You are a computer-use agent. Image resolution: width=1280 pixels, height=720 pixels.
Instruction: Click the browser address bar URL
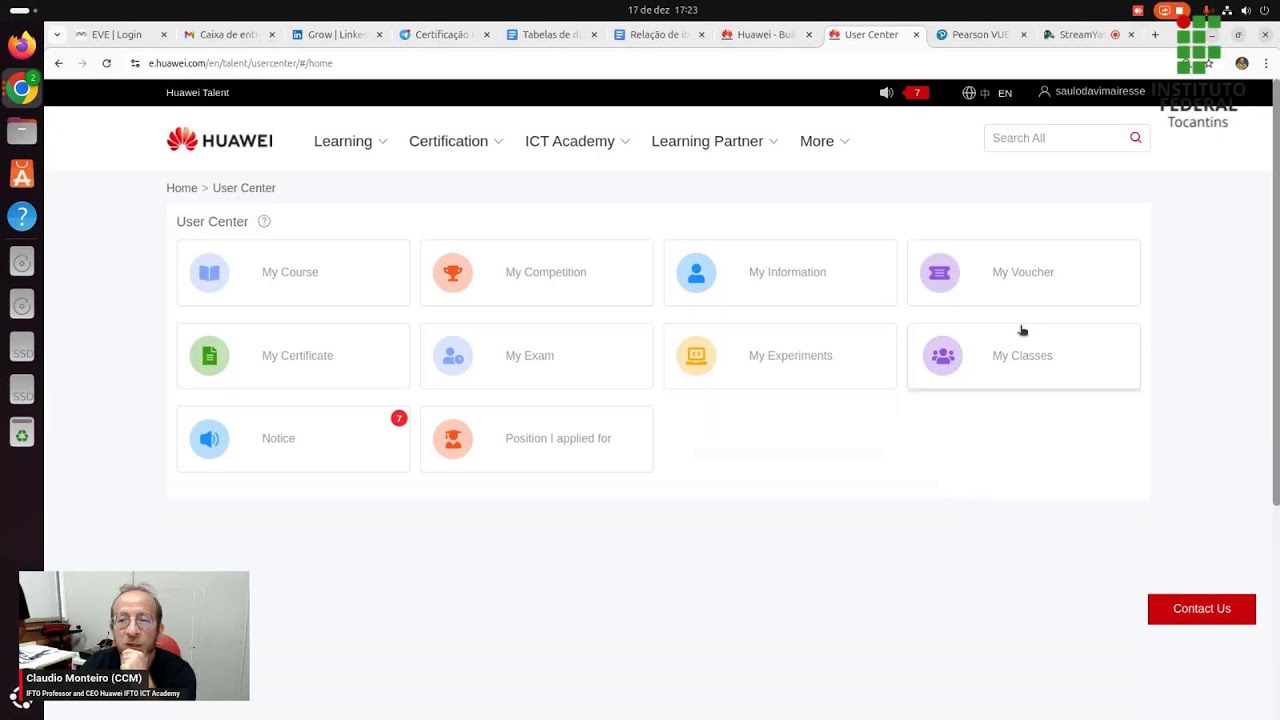tap(240, 63)
